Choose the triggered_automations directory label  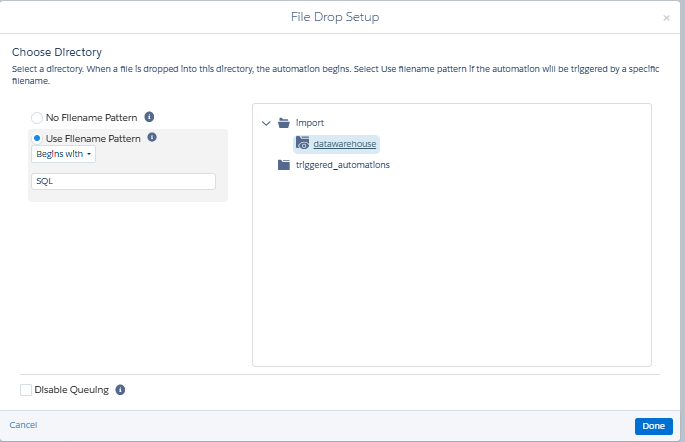(x=343, y=165)
